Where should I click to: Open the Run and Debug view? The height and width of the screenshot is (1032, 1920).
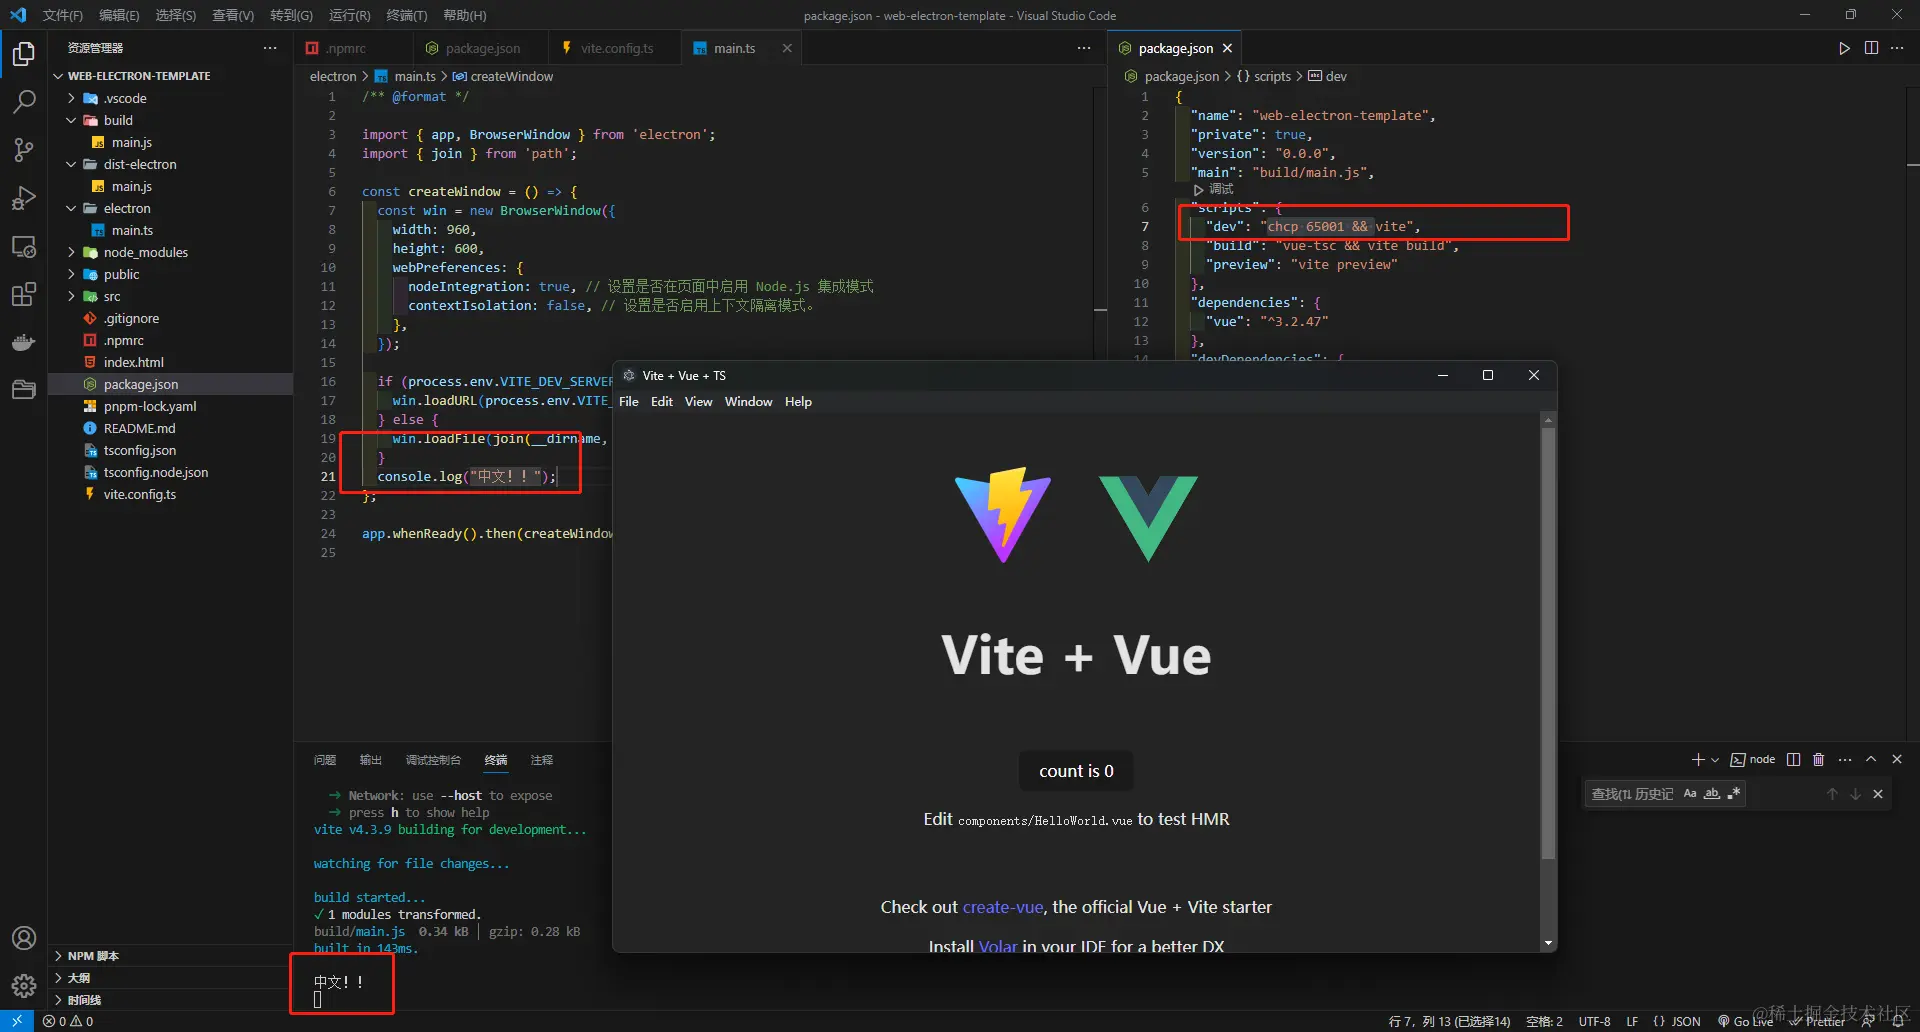point(24,198)
